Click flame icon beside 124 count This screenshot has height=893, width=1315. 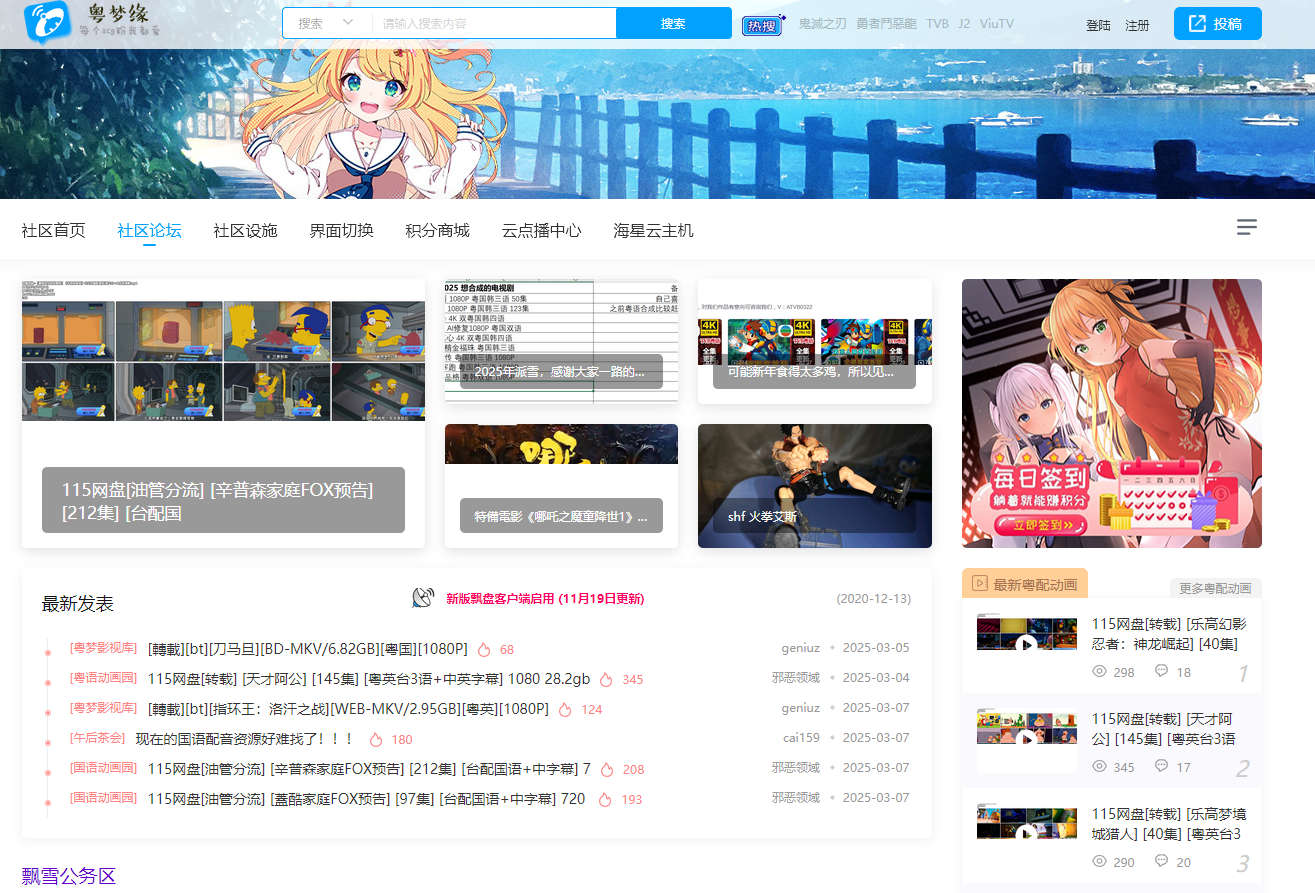pos(565,709)
